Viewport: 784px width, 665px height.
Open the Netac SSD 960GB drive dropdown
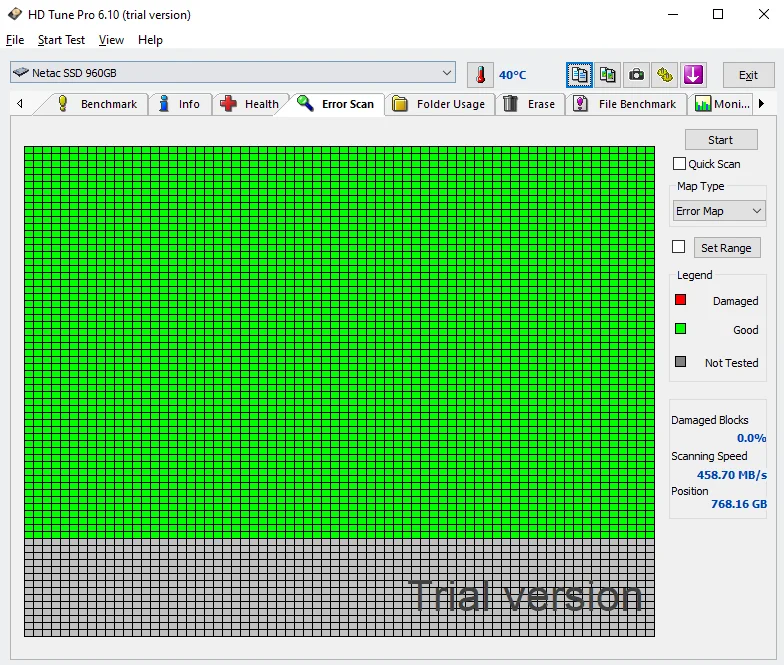[x=233, y=73]
